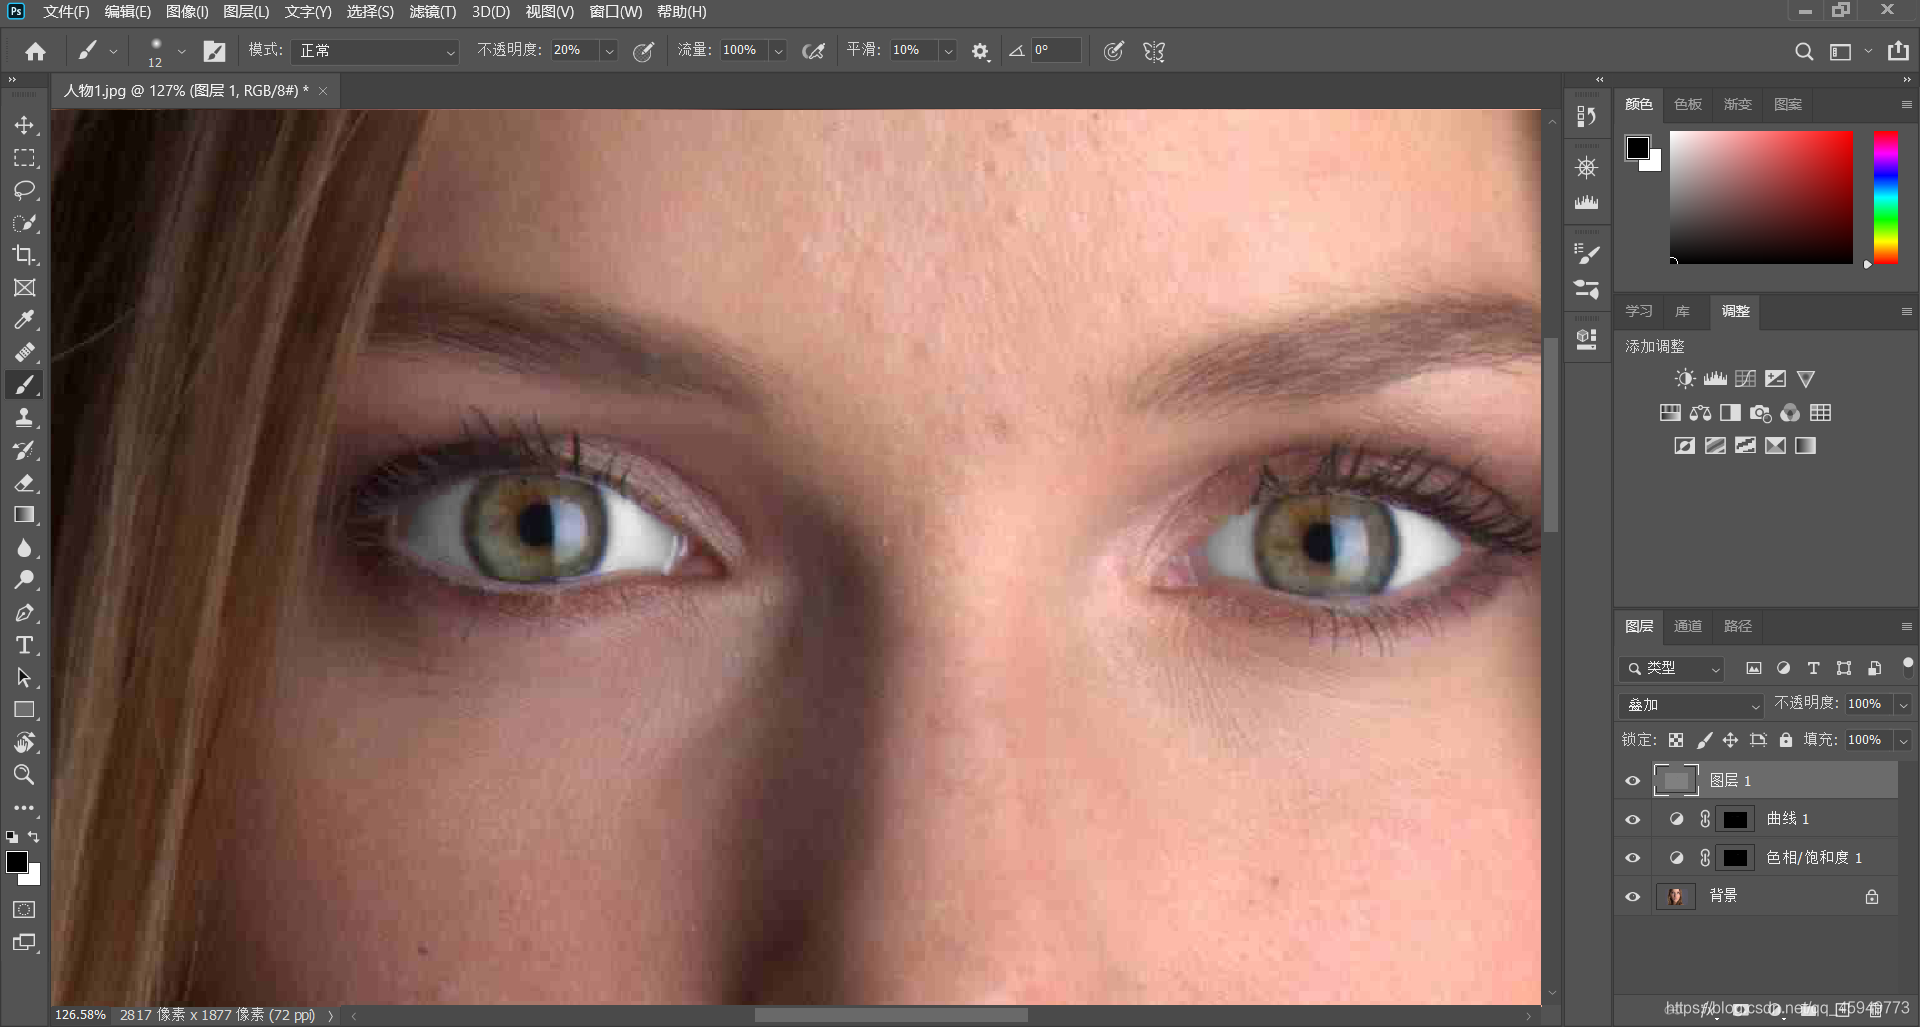The width and height of the screenshot is (1920, 1027).
Task: Open layer 不透明度 dropdown arrow
Action: point(1903,705)
